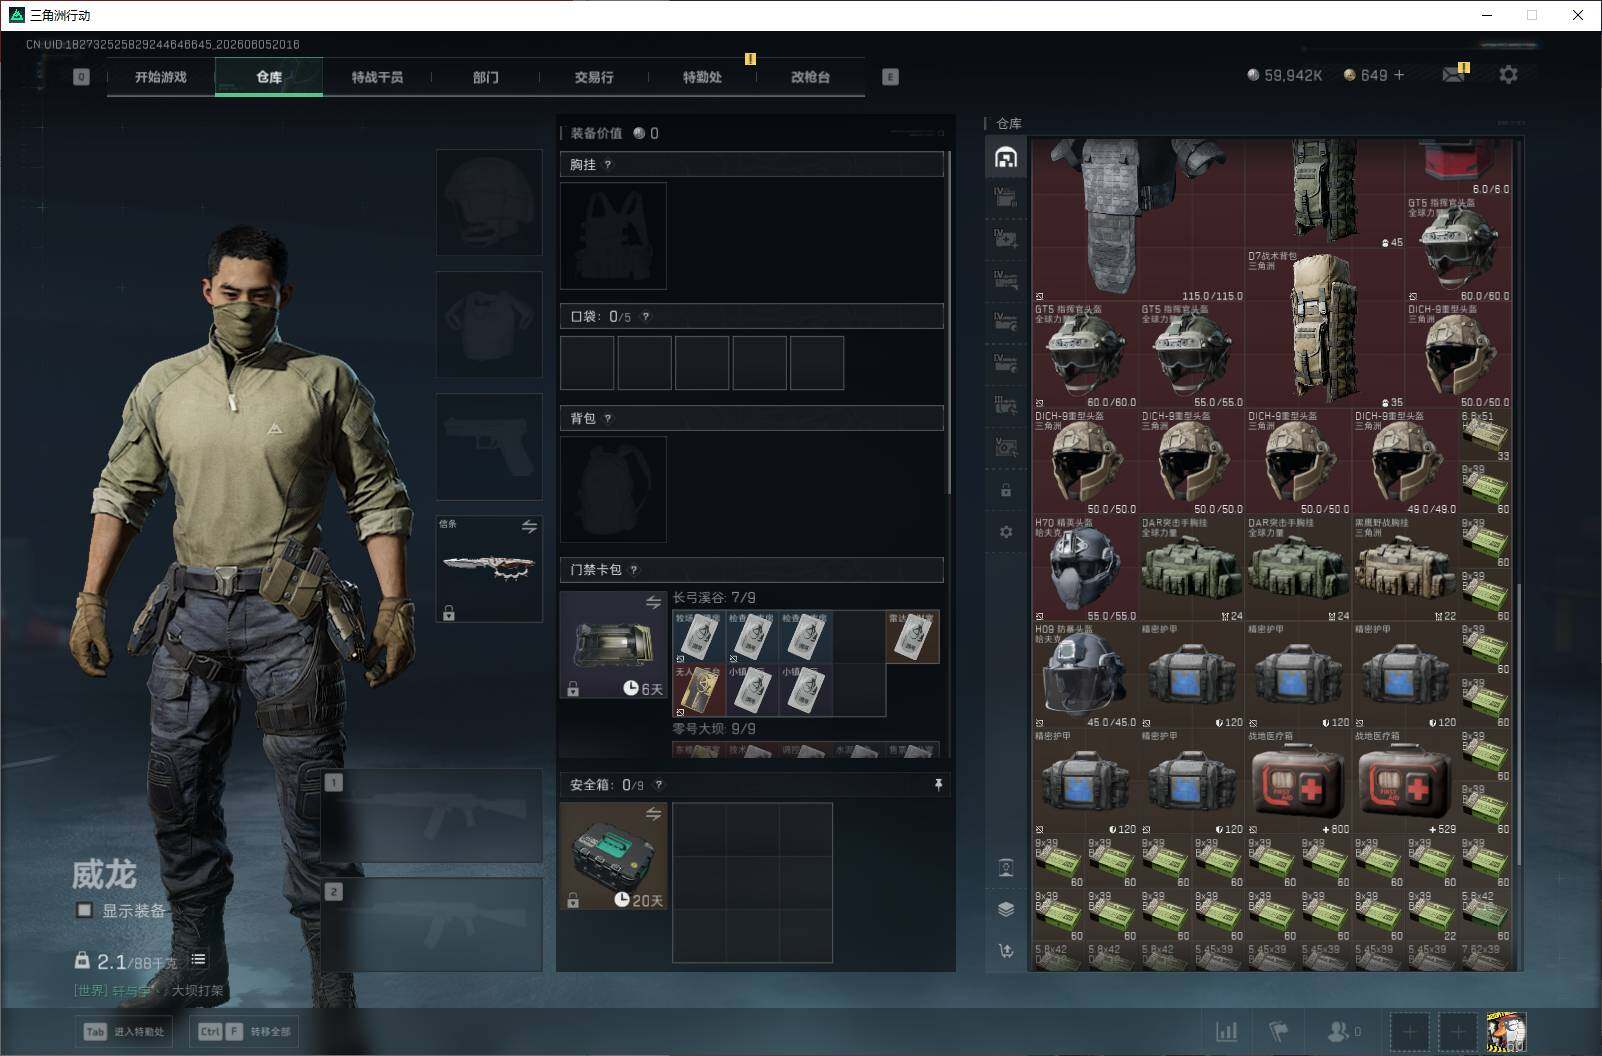Select the empty body armor slot

point(489,324)
